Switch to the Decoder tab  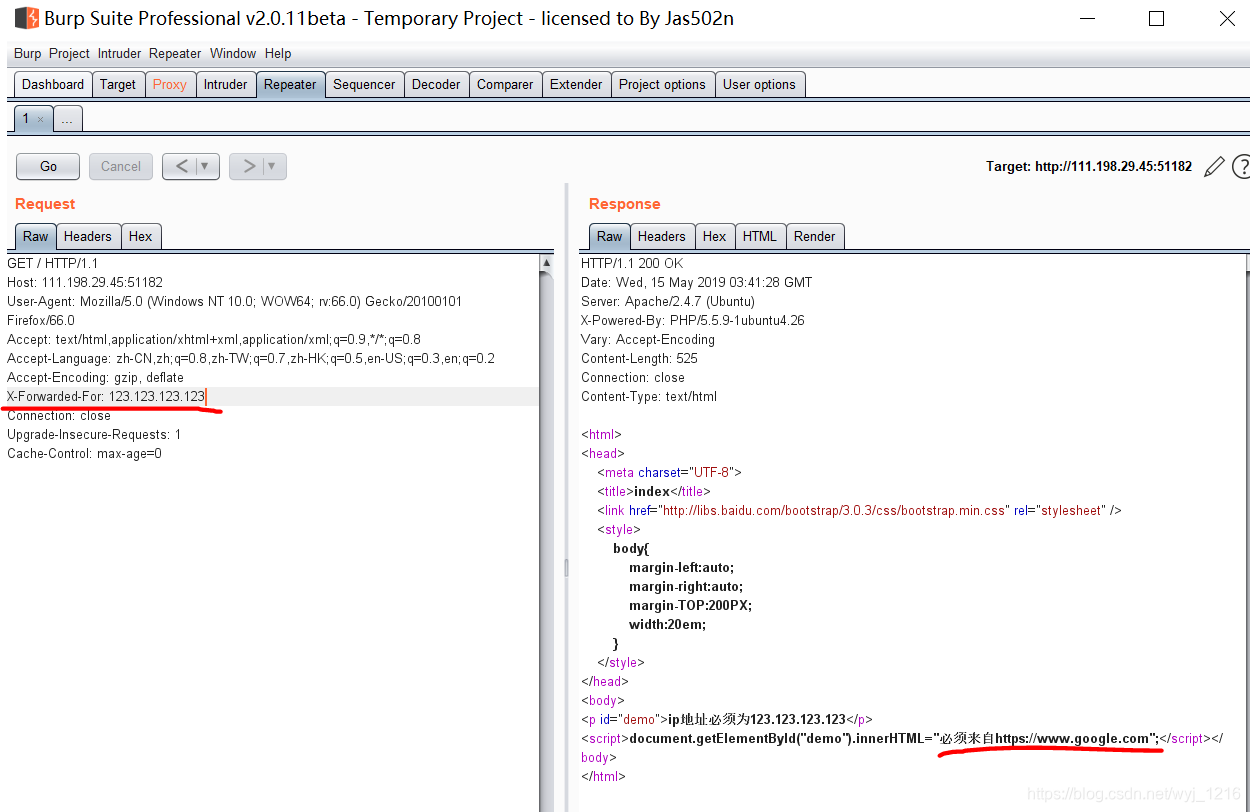coord(437,85)
